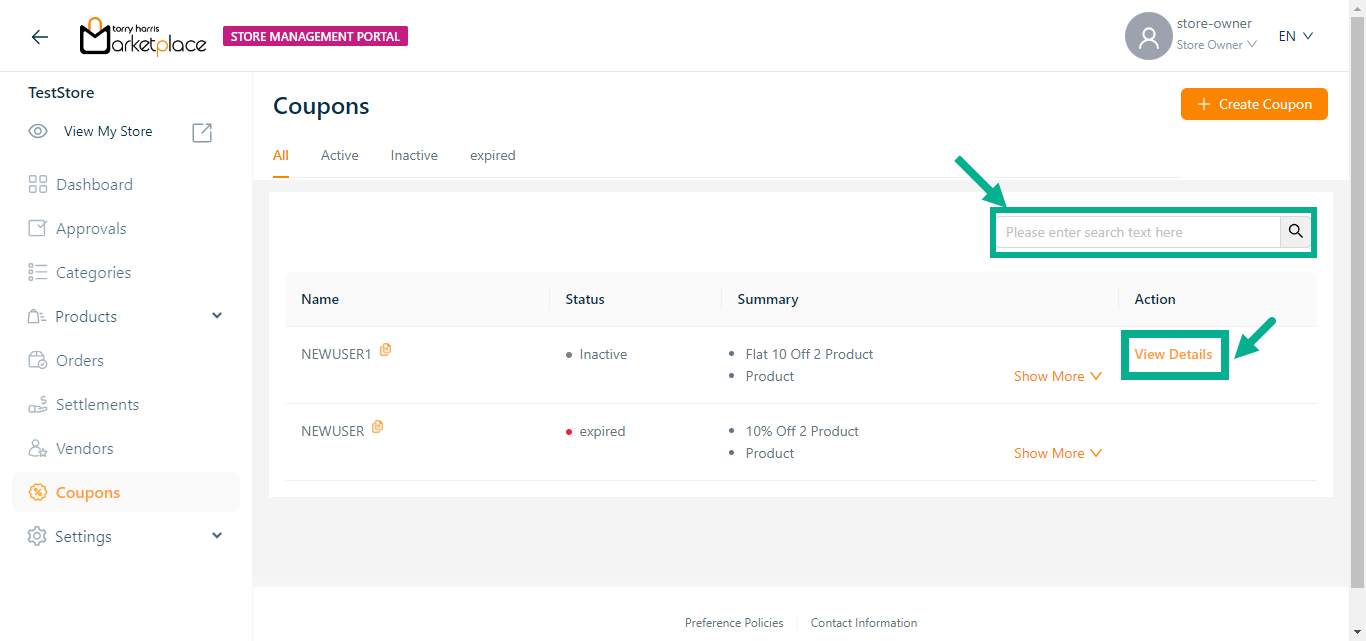Click the back arrow icon
1366x641 pixels.
[39, 37]
